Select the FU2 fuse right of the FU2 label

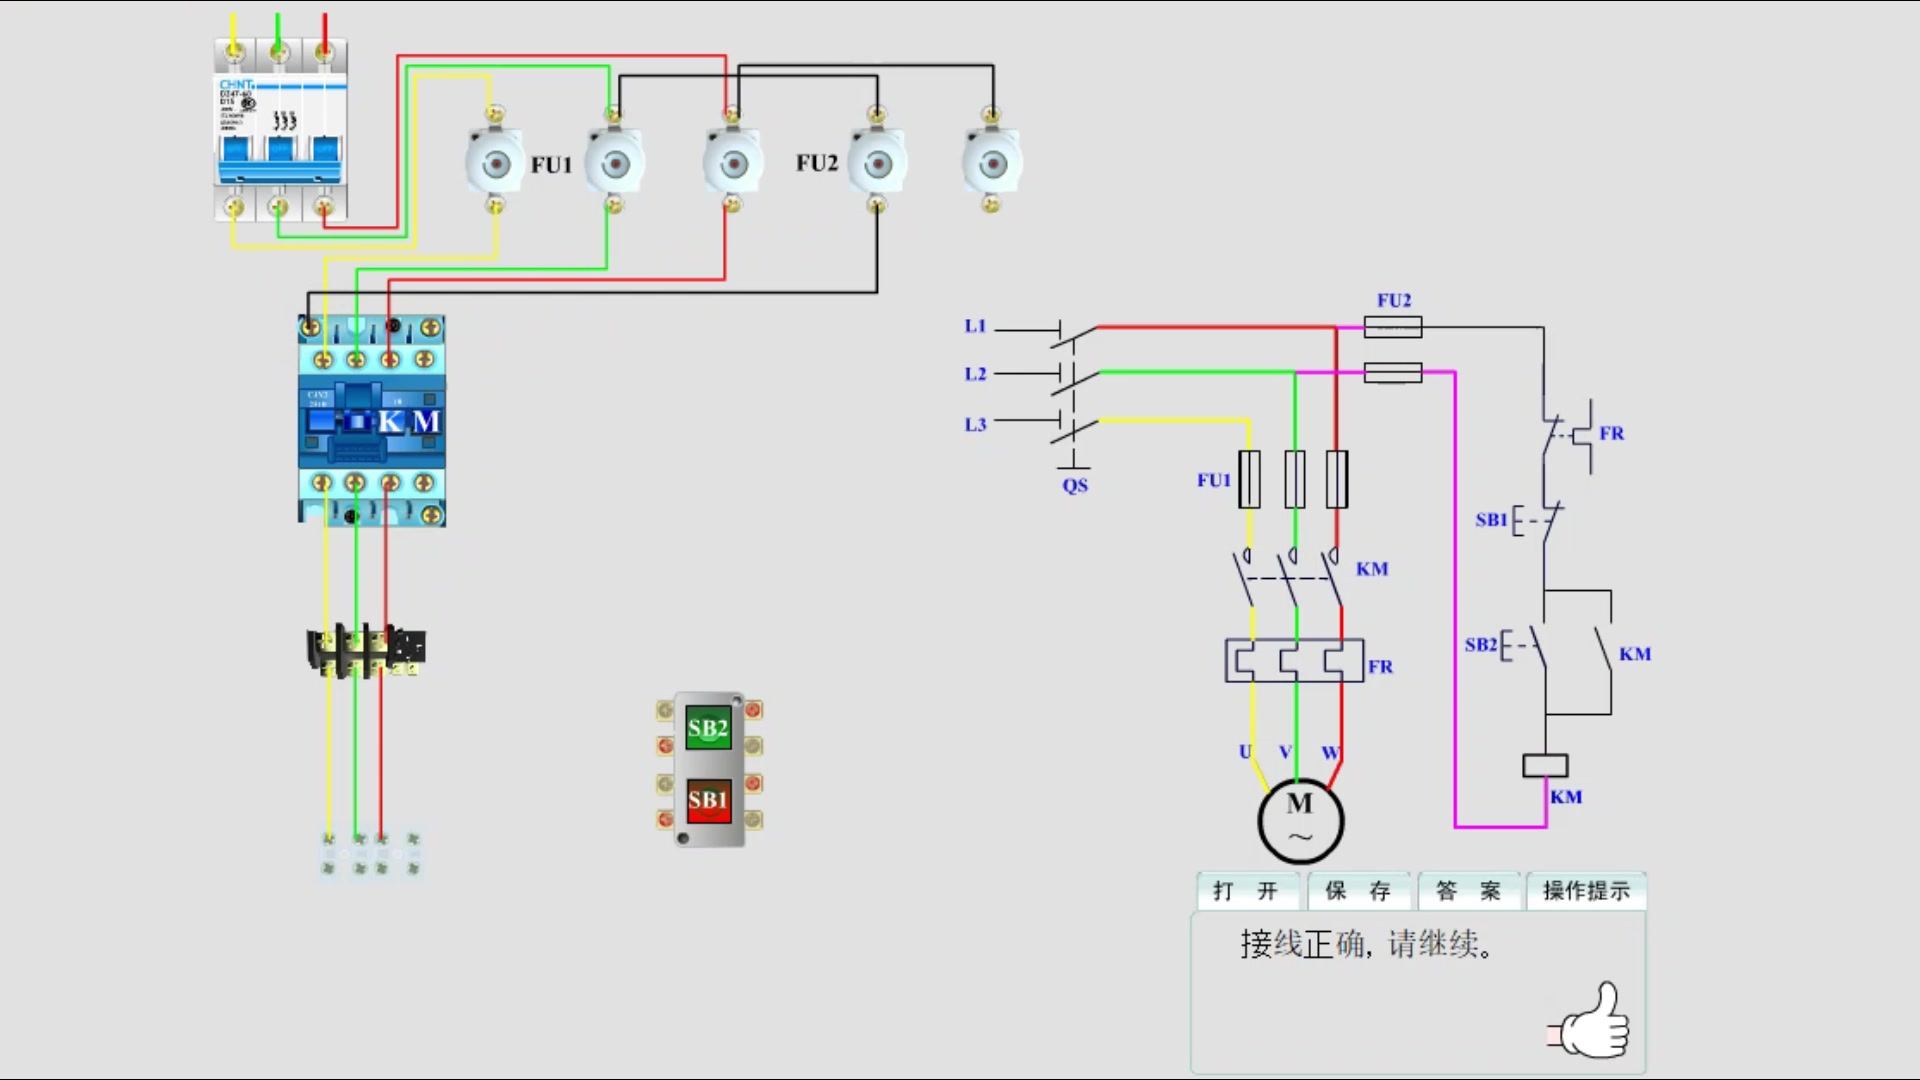(877, 163)
